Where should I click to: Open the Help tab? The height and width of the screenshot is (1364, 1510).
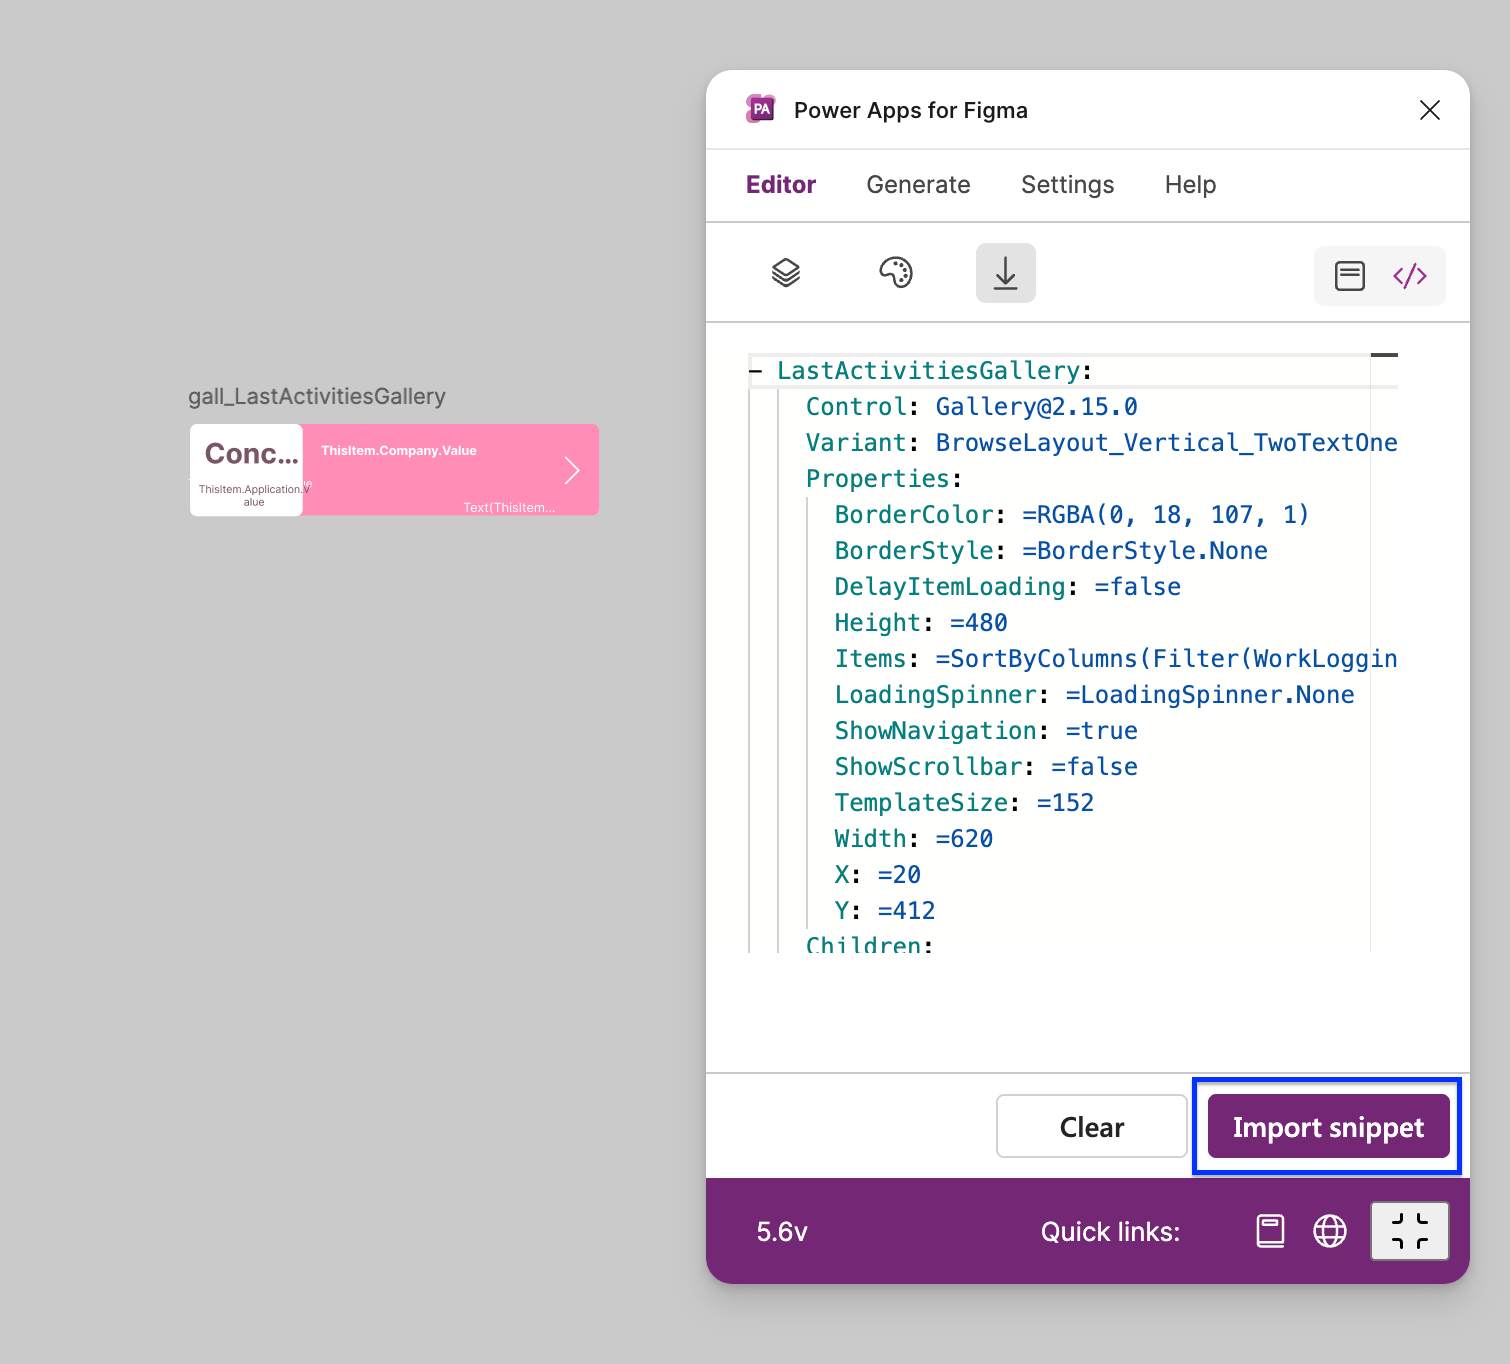[1190, 185]
